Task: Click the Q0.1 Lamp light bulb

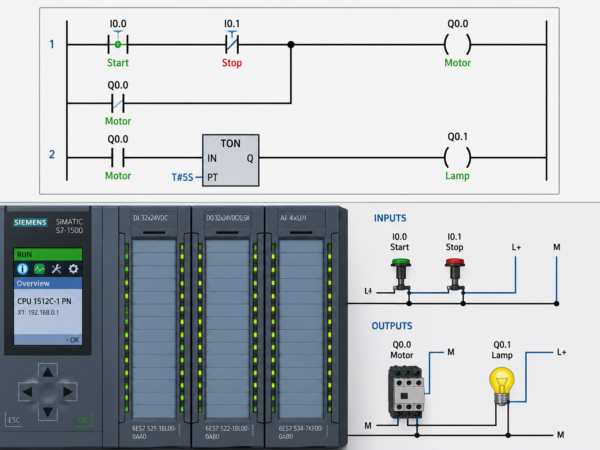Action: point(502,386)
